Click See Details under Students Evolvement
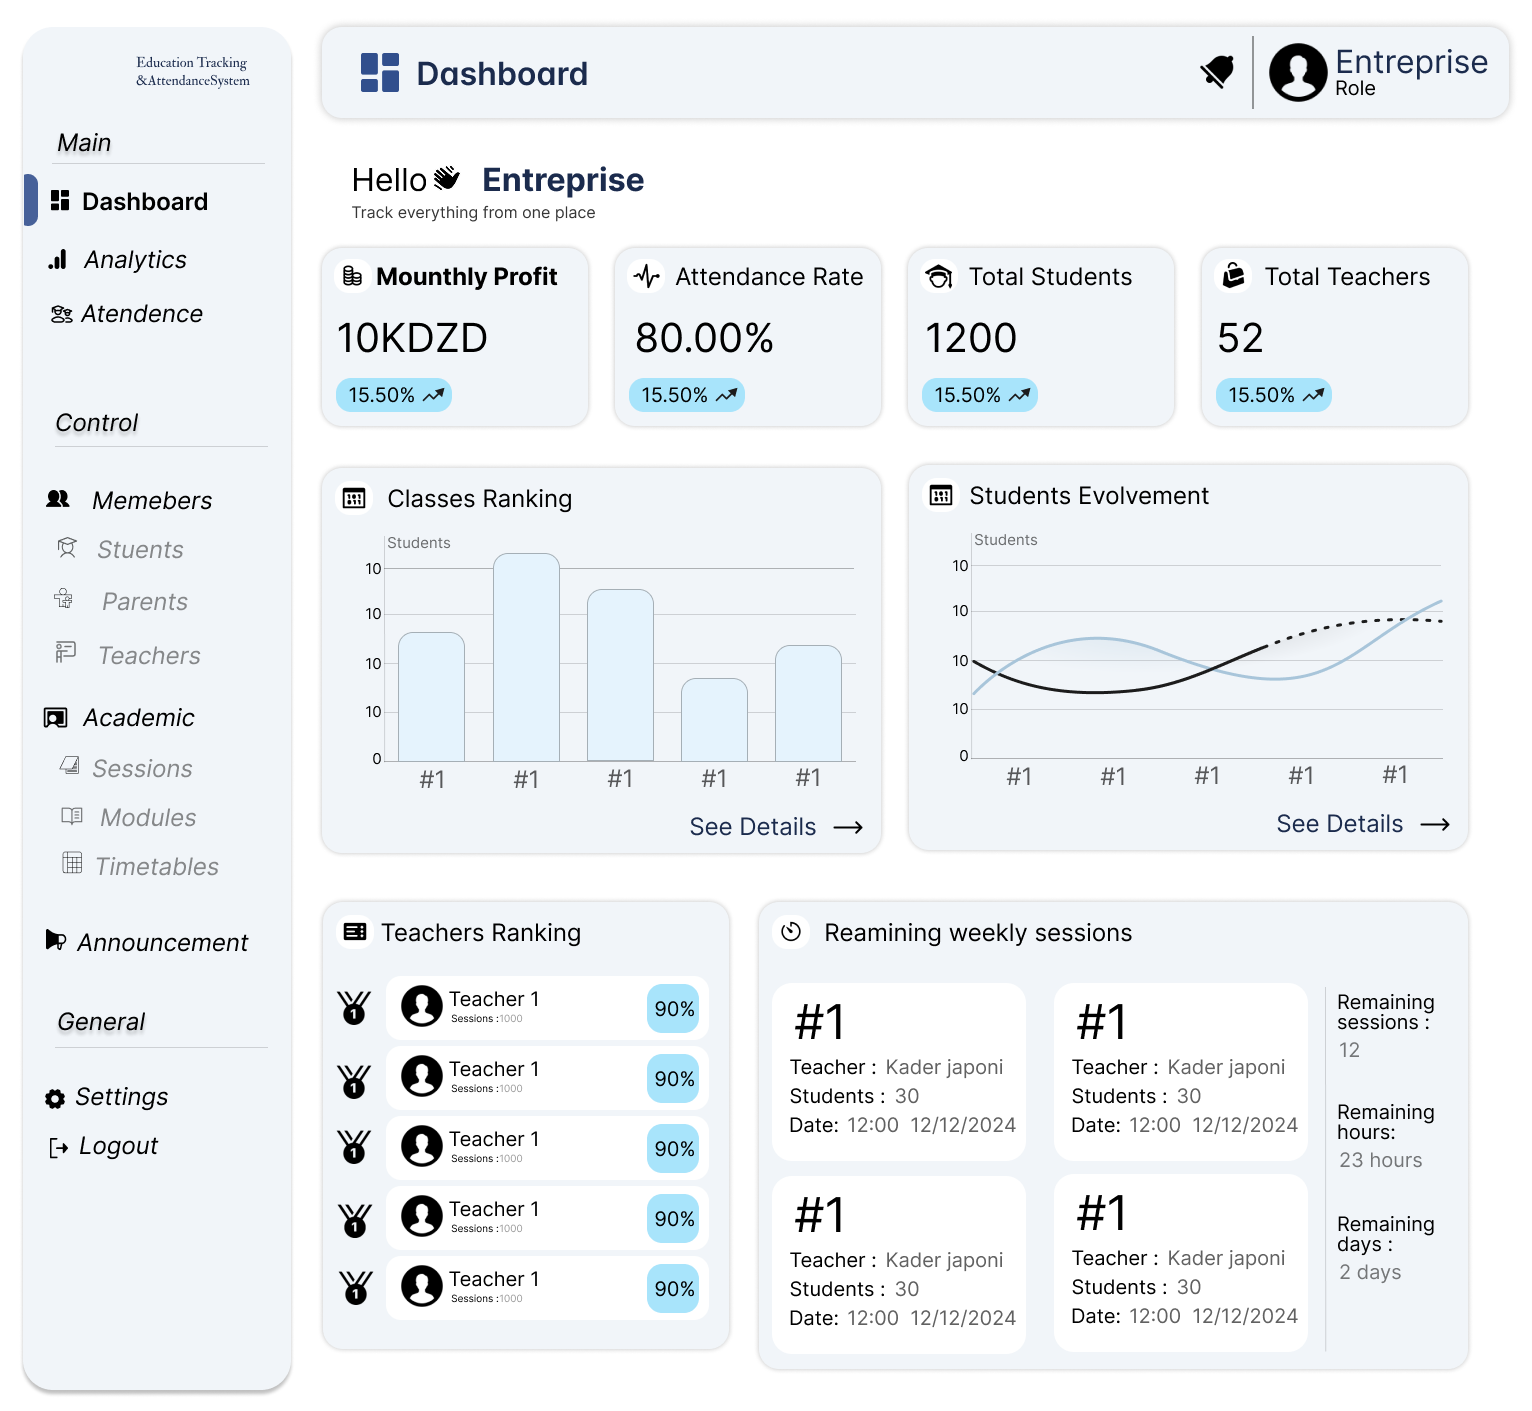Image resolution: width=1532 pixels, height=1411 pixels. (1362, 824)
